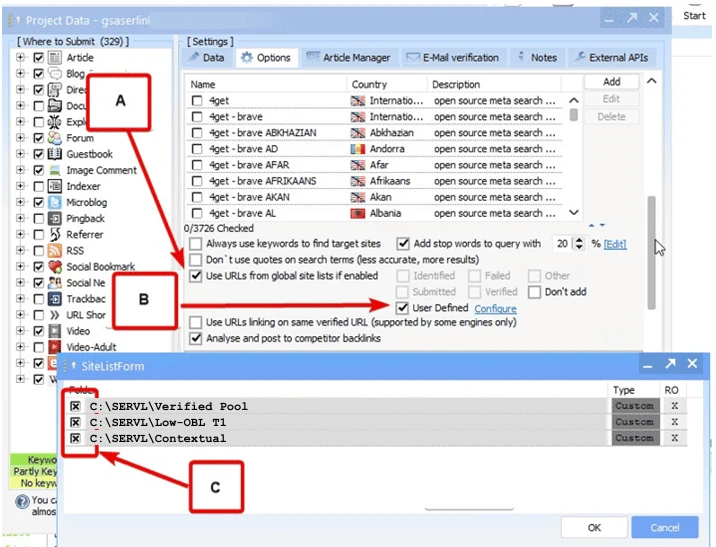Click the stop words Edit link
This screenshot has width=716, height=547.
(615, 244)
